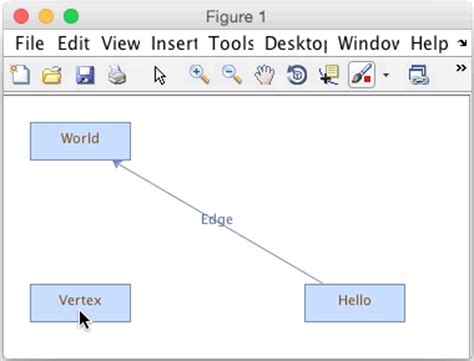Expand hidden toolbar items with chevron
Screen dimensions: 474x361
[461, 68]
